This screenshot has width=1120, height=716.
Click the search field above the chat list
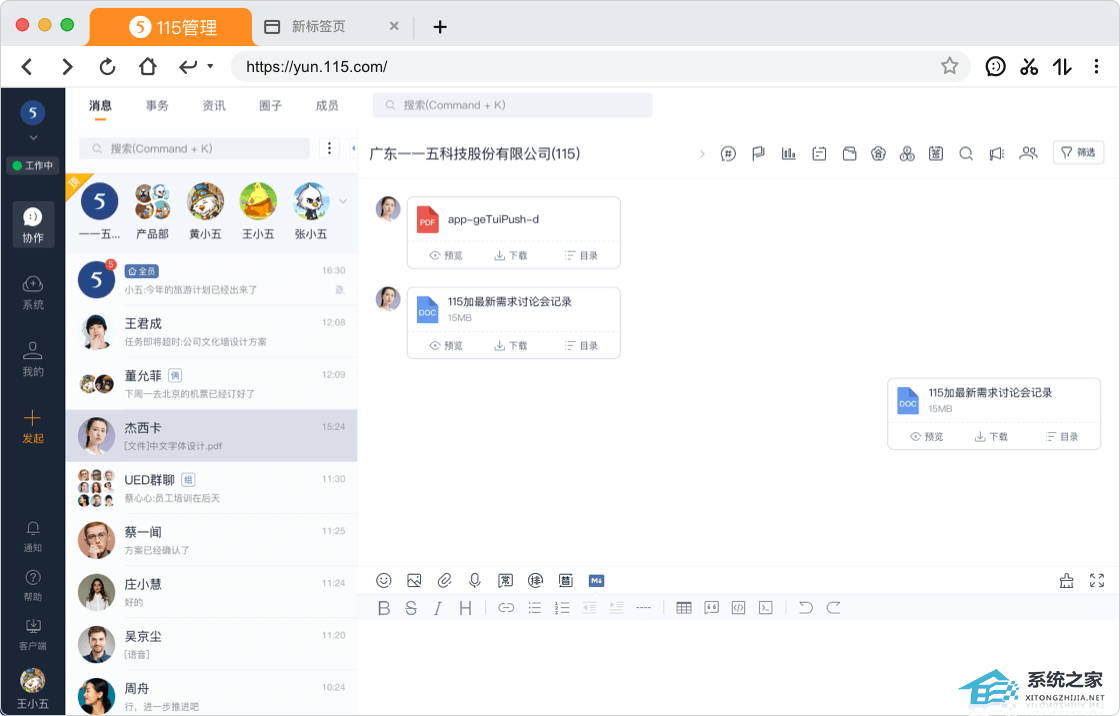194,148
